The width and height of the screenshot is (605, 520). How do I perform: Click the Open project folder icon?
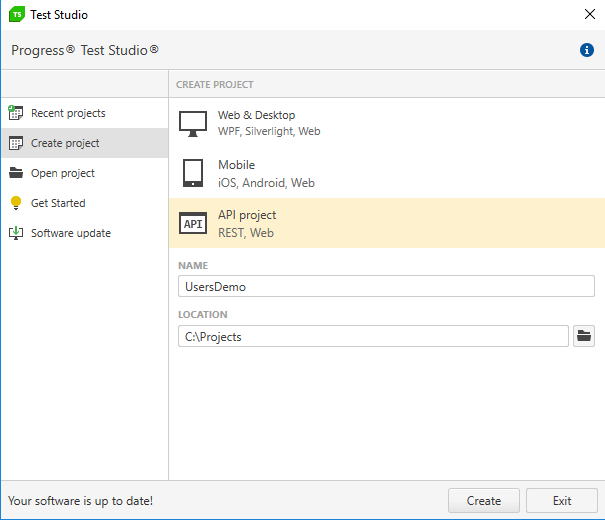coord(16,173)
